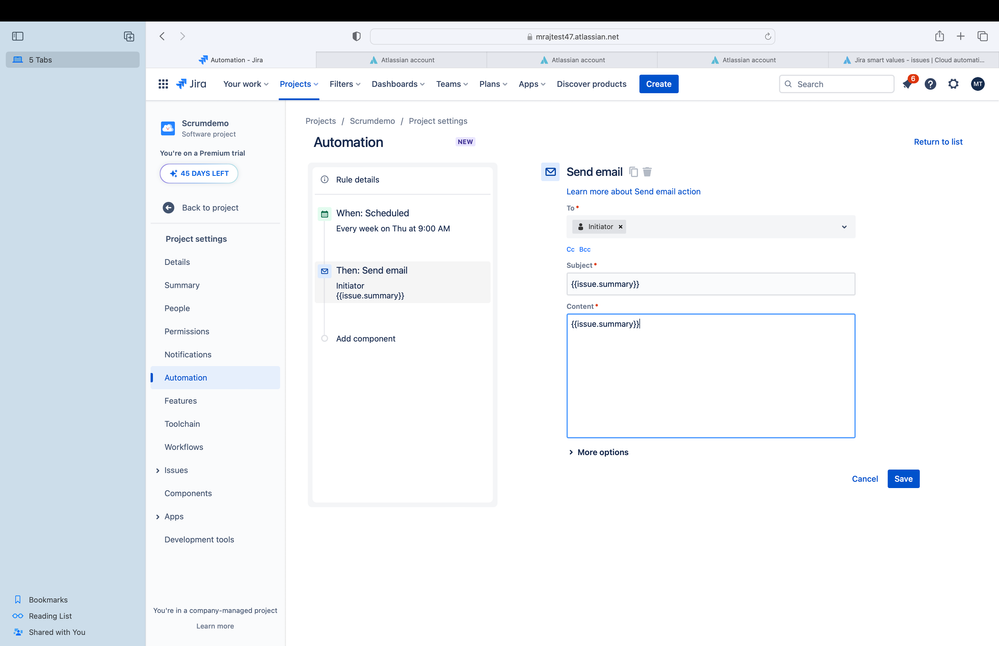Select 5 Tabs group in sidebar

point(73,60)
